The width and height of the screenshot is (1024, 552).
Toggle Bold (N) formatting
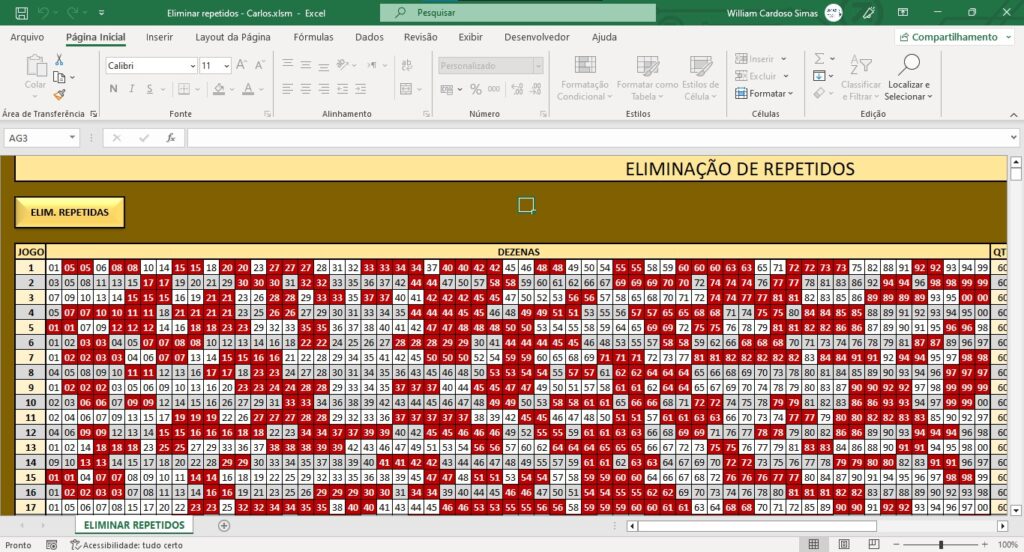[114, 89]
